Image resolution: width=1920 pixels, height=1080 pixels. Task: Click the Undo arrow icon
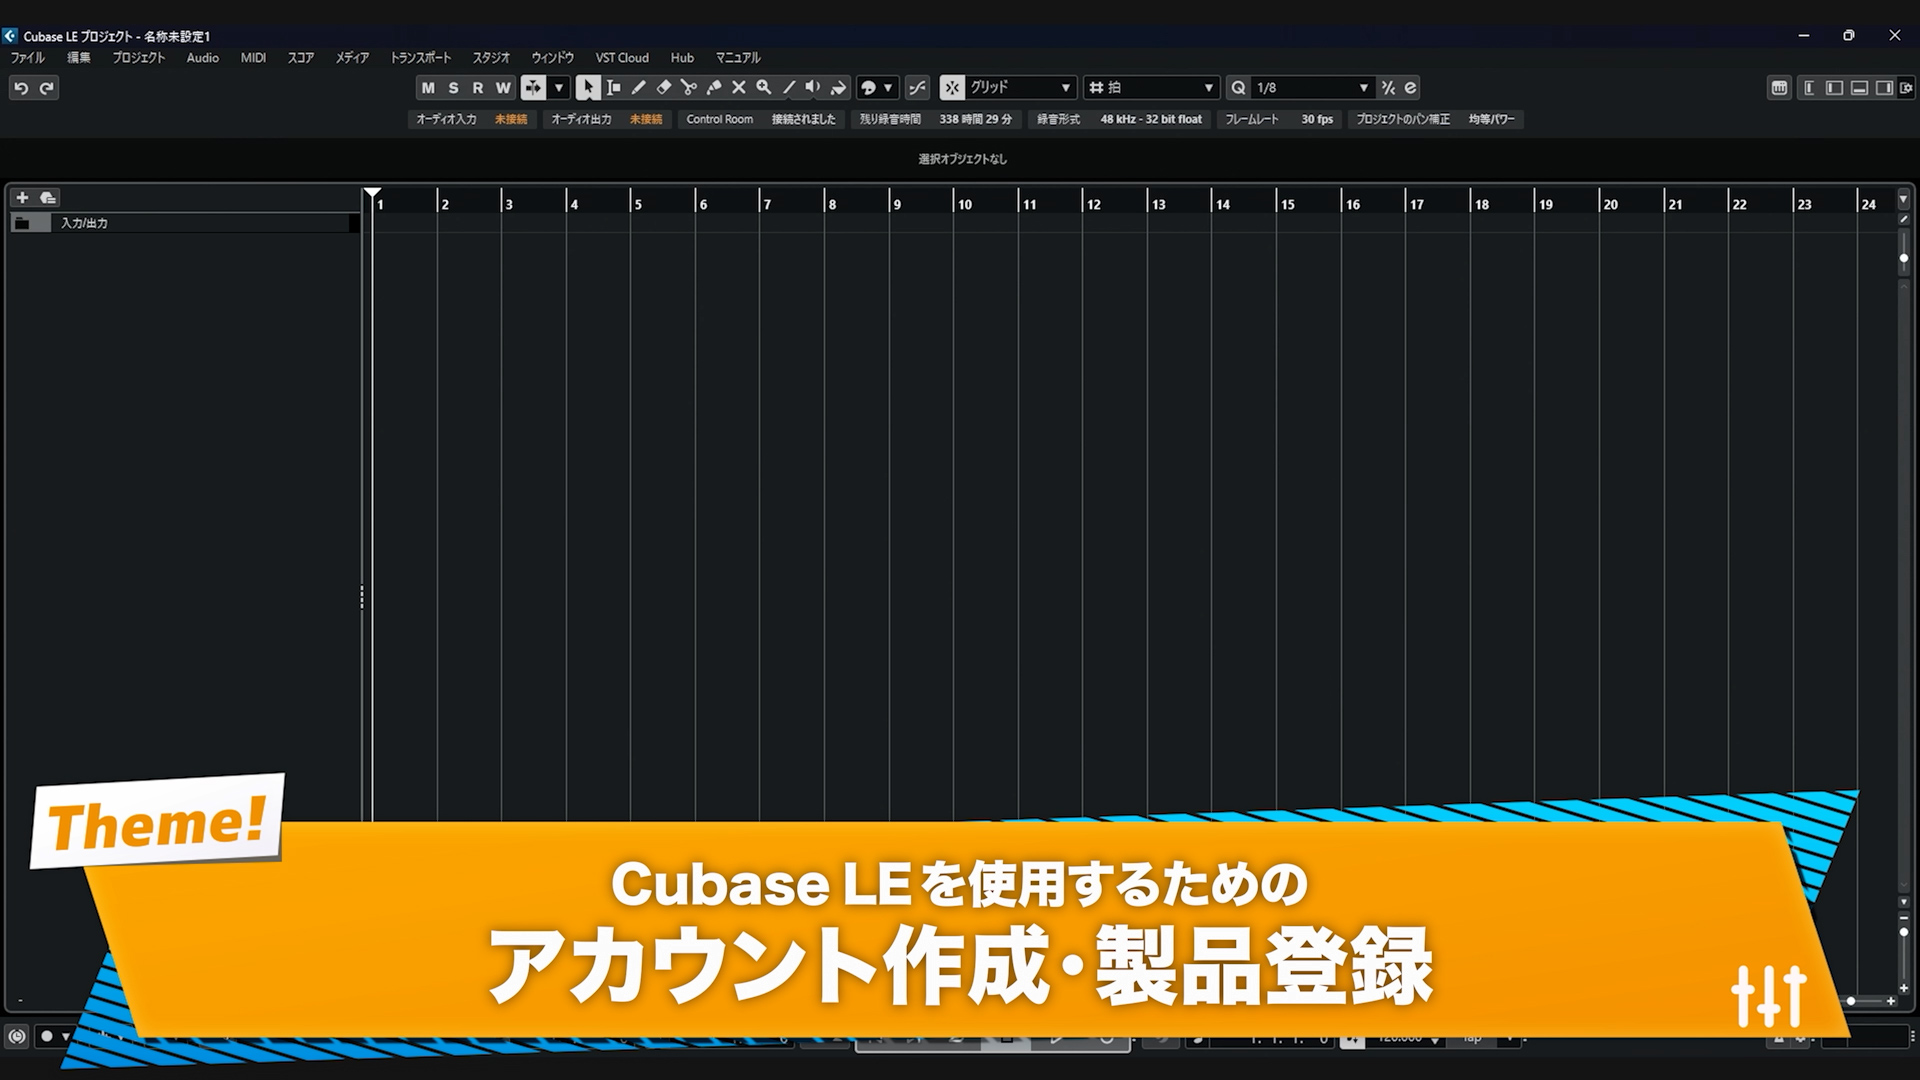pyautogui.click(x=21, y=88)
